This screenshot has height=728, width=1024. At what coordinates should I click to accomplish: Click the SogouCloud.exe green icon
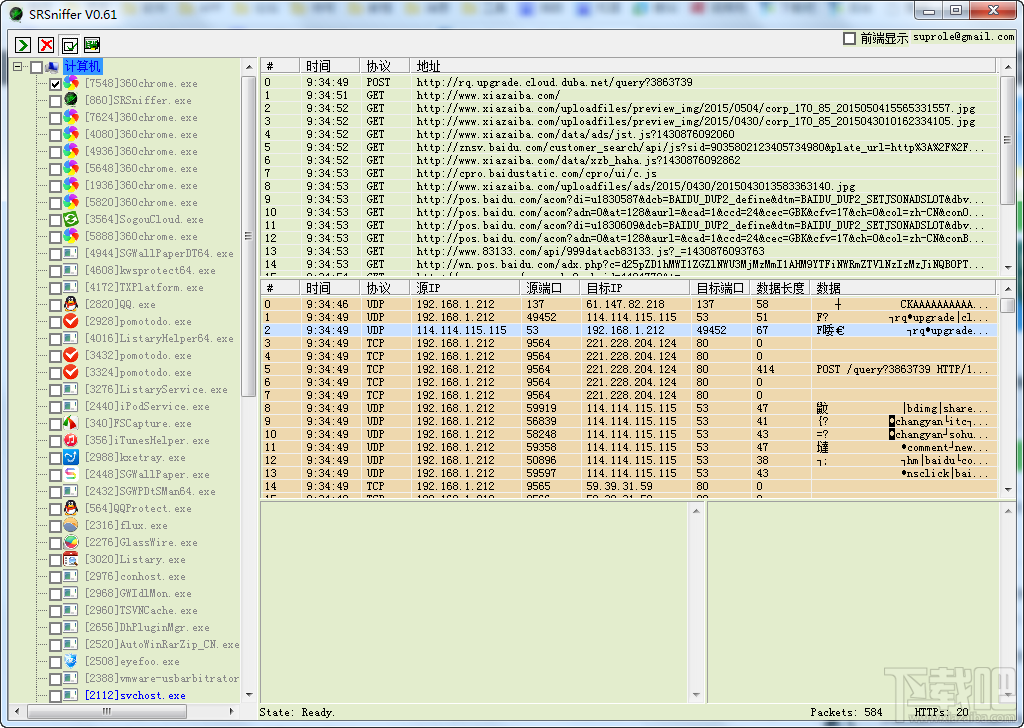pyautogui.click(x=71, y=219)
